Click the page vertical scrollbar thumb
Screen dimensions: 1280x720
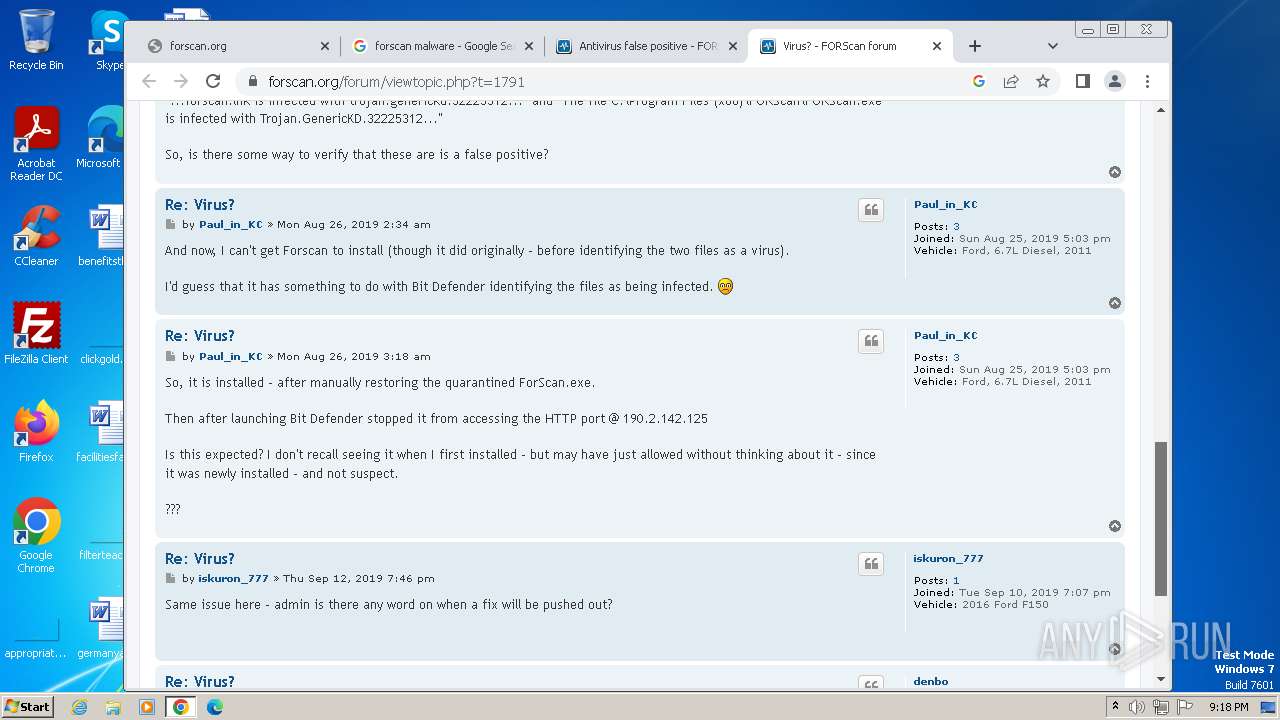pos(1161,519)
